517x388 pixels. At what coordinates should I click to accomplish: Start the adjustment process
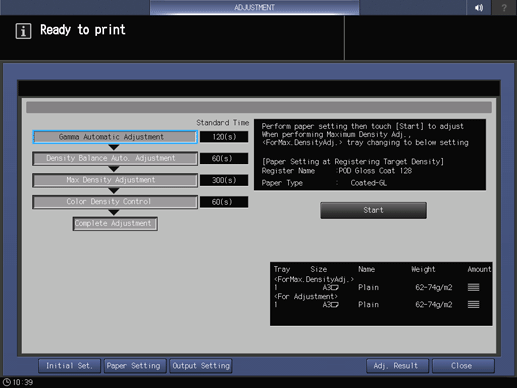click(373, 210)
